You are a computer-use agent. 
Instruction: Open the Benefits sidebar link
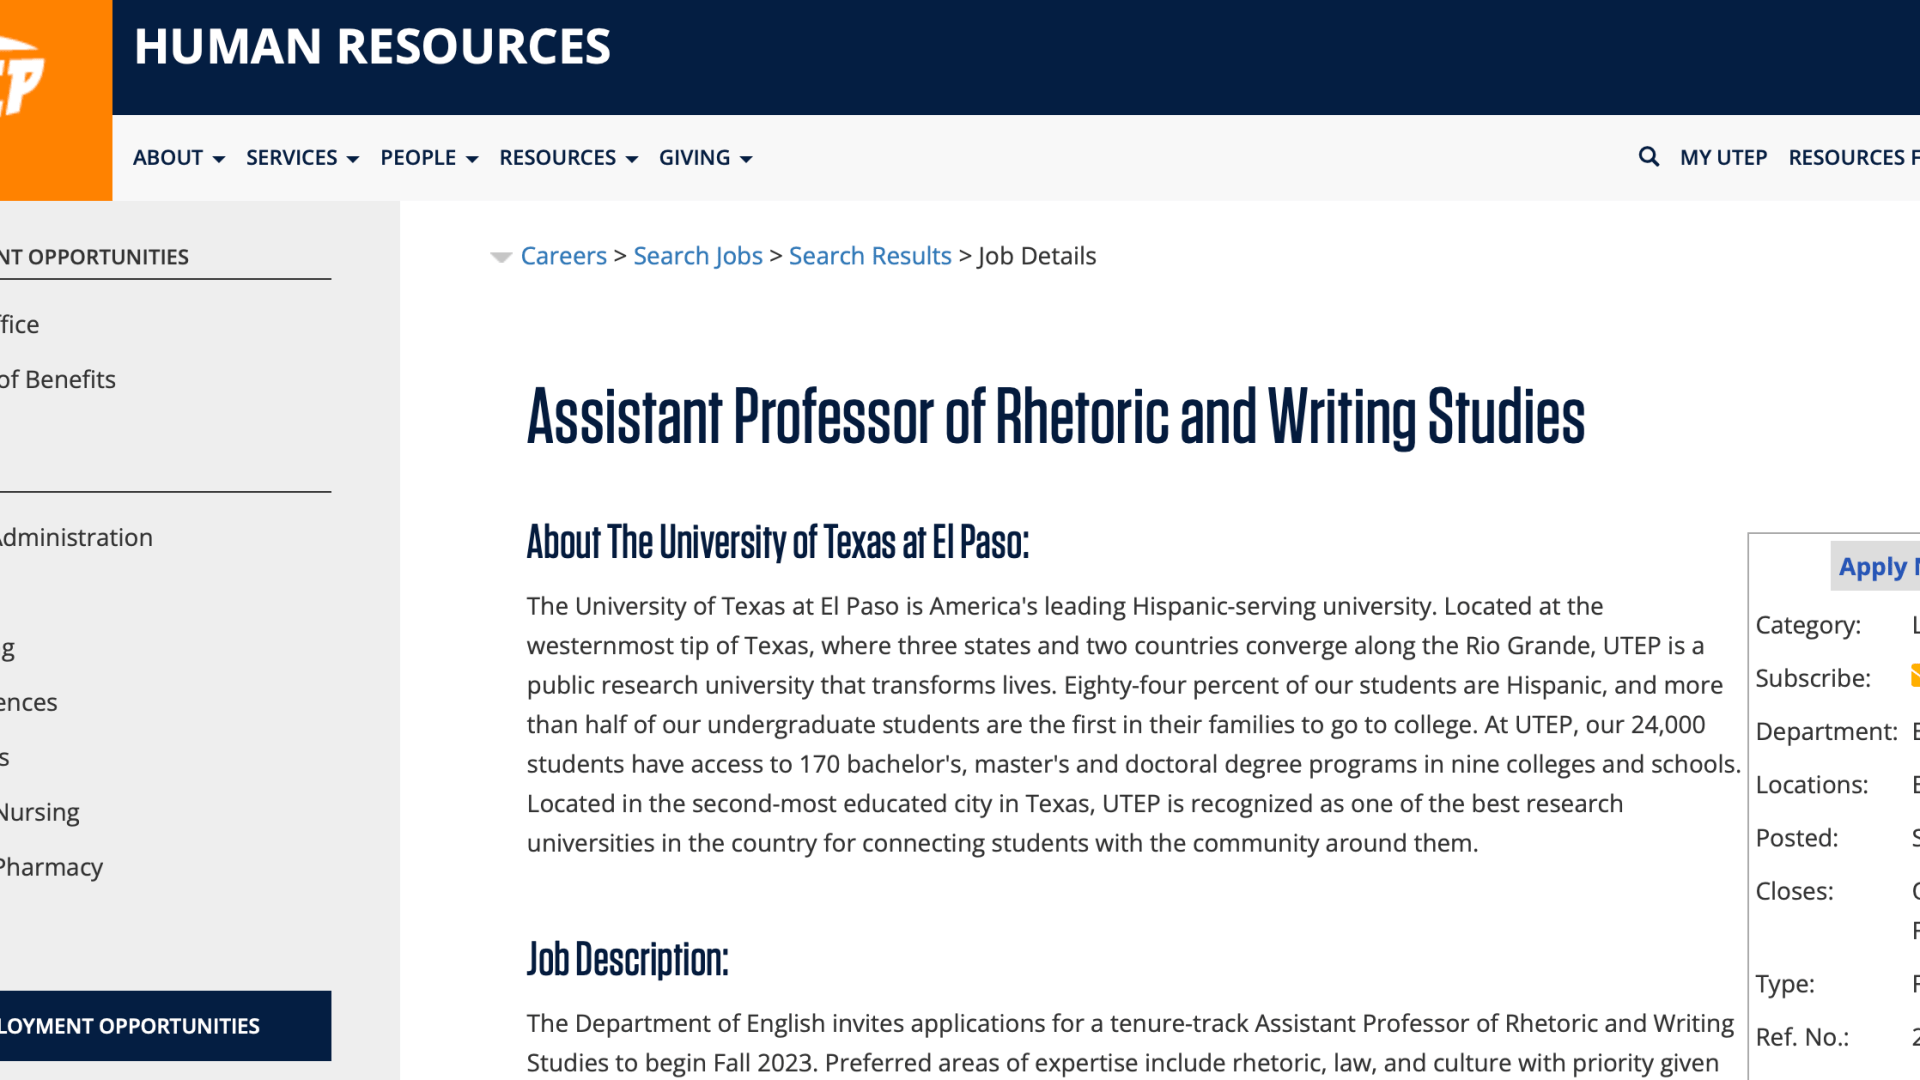pyautogui.click(x=60, y=380)
